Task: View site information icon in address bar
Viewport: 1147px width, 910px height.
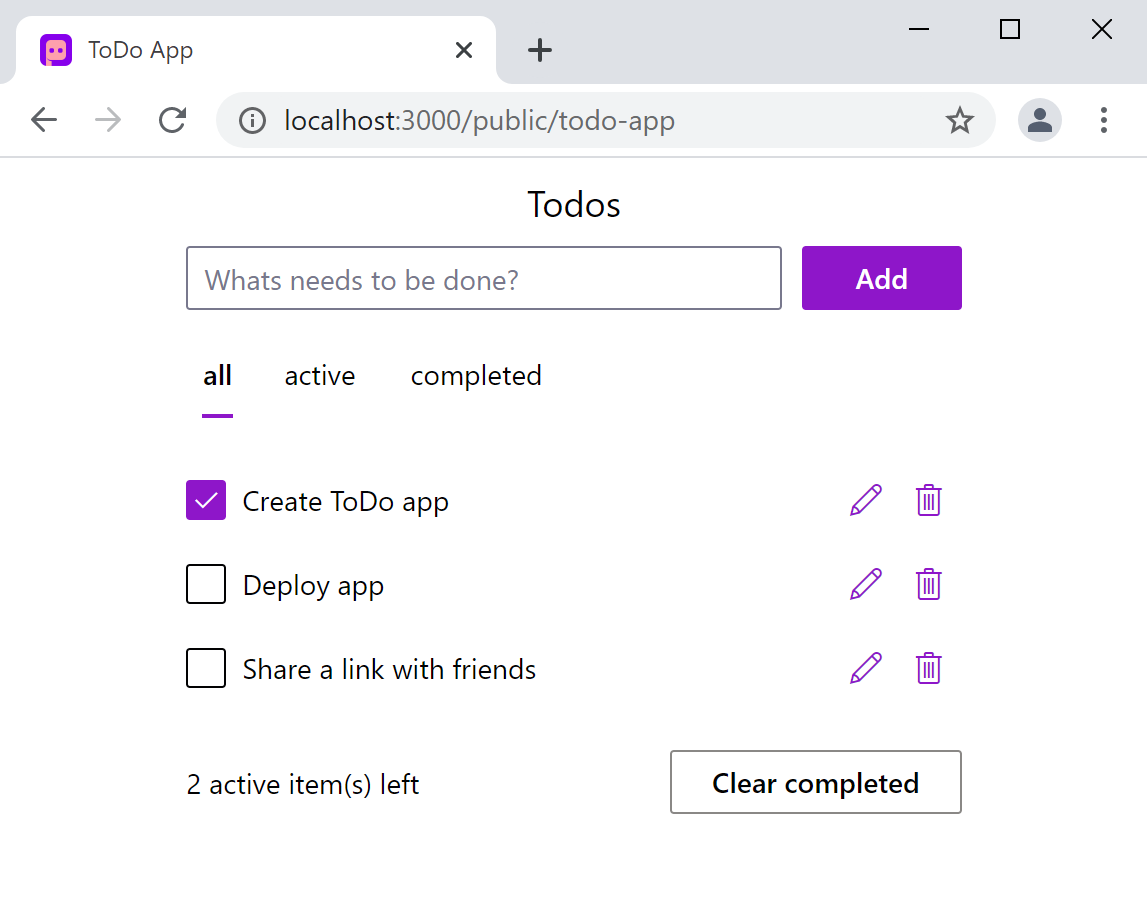Action: (x=252, y=121)
